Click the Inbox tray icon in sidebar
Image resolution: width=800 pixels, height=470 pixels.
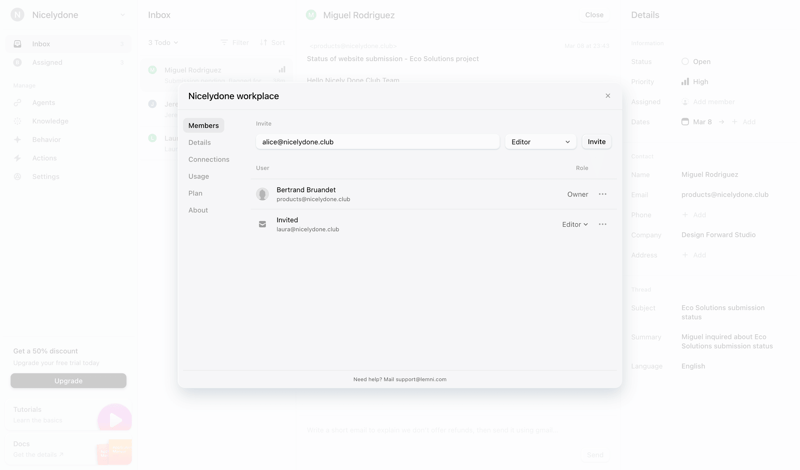17,44
